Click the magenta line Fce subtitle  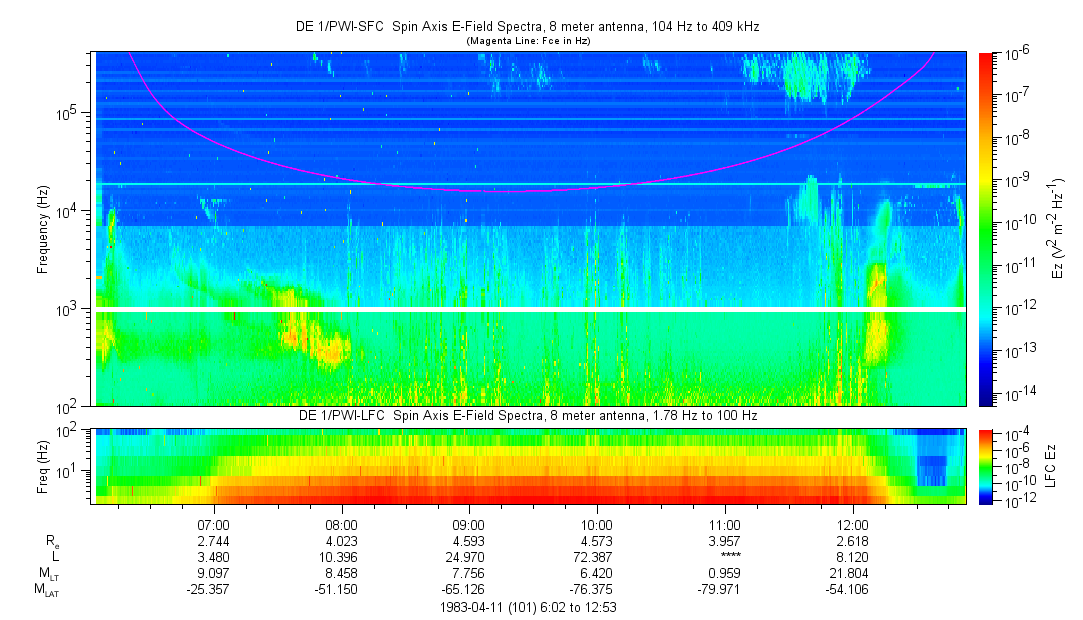coord(528,41)
